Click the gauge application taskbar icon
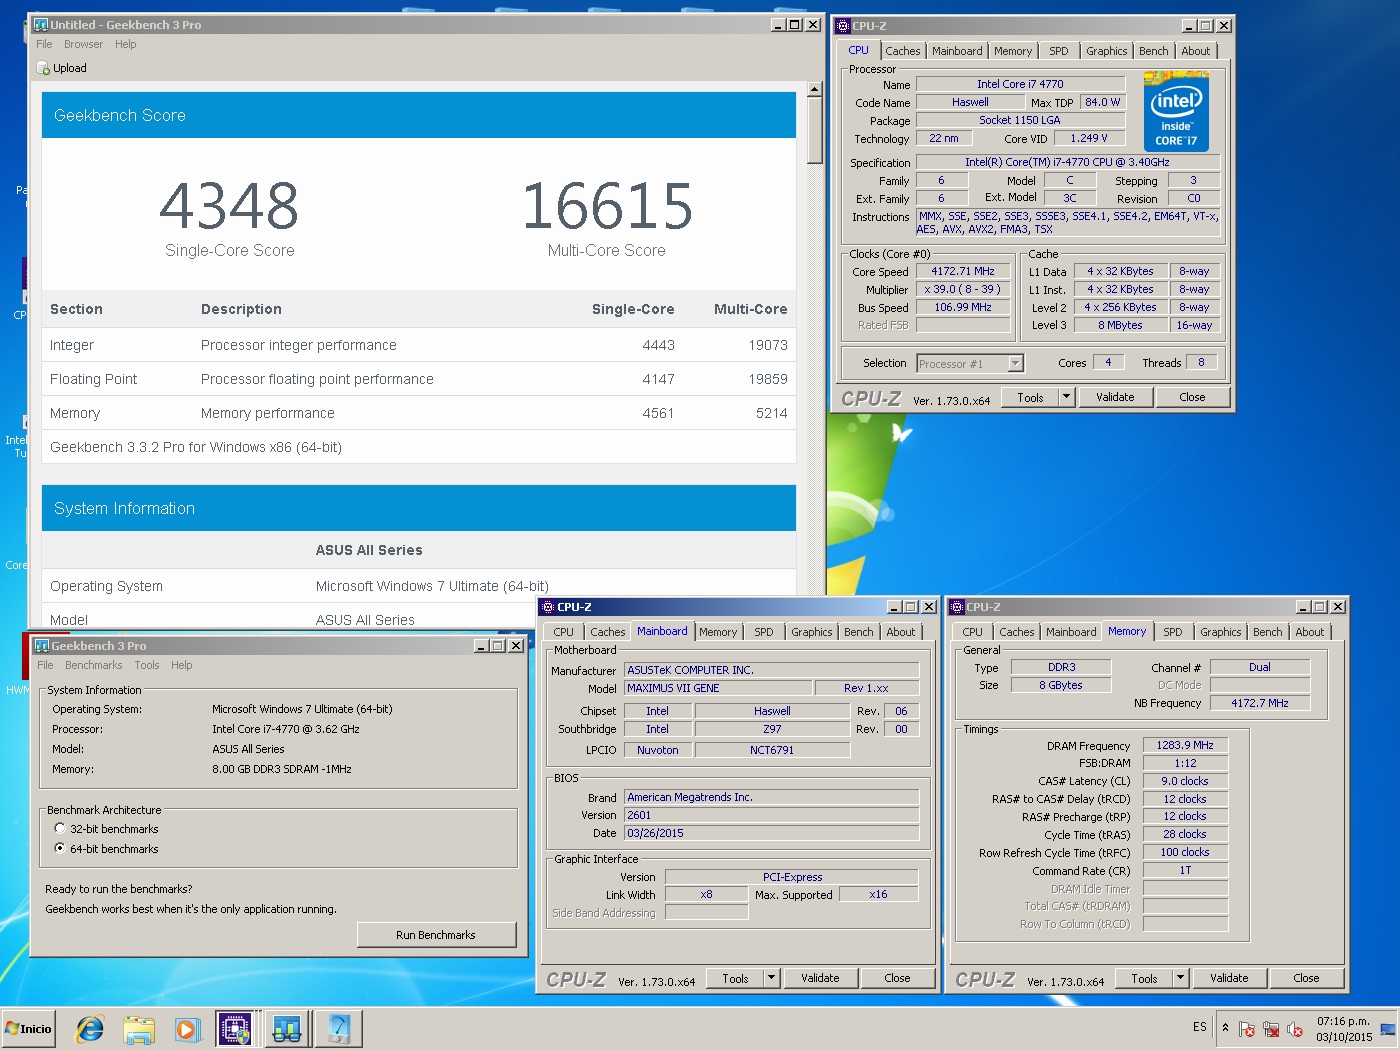Viewport: 1400px width, 1050px height. (339, 1028)
